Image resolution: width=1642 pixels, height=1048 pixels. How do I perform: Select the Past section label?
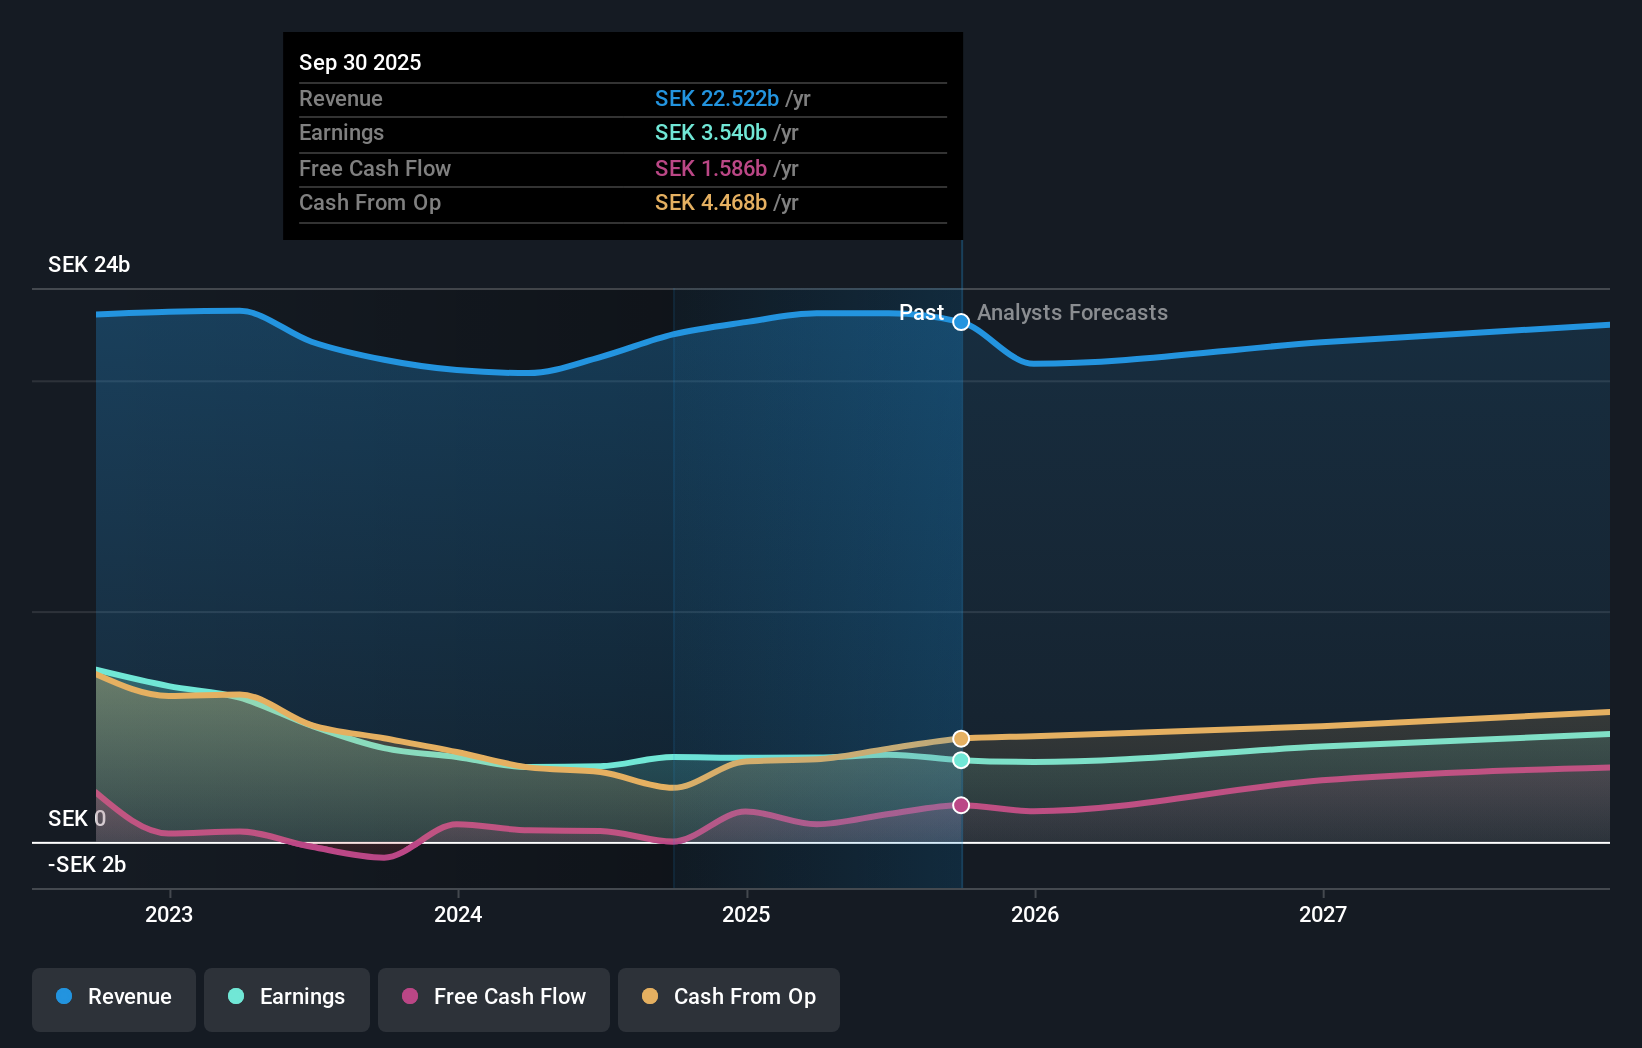(921, 312)
